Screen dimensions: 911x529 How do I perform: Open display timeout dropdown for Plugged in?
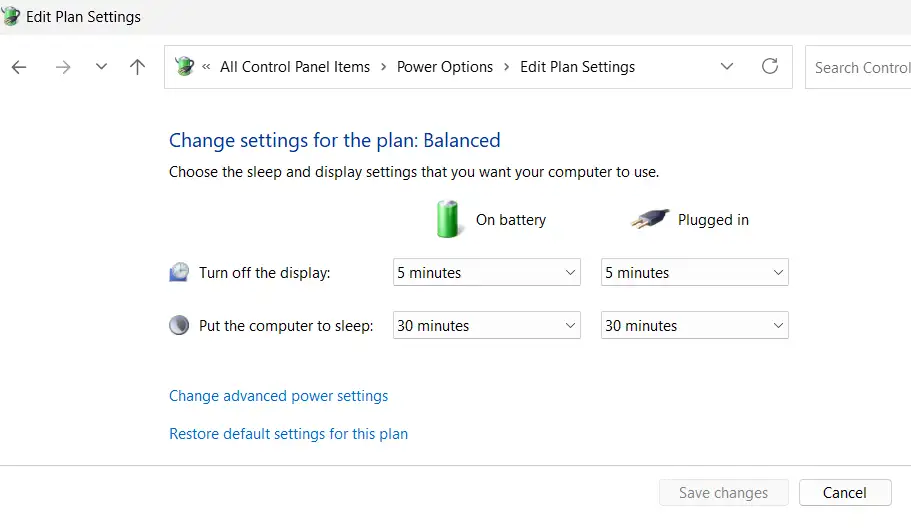tap(694, 272)
